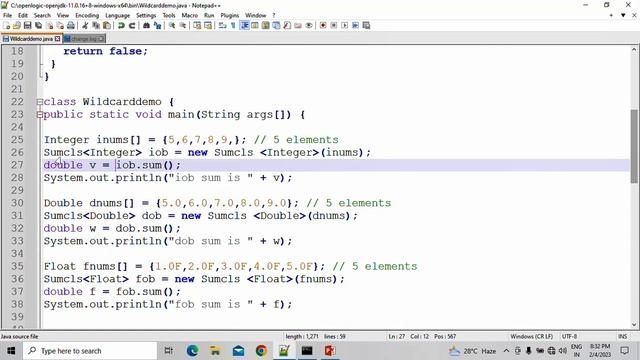Zoom out with the magnifier minus icon

[182, 25]
